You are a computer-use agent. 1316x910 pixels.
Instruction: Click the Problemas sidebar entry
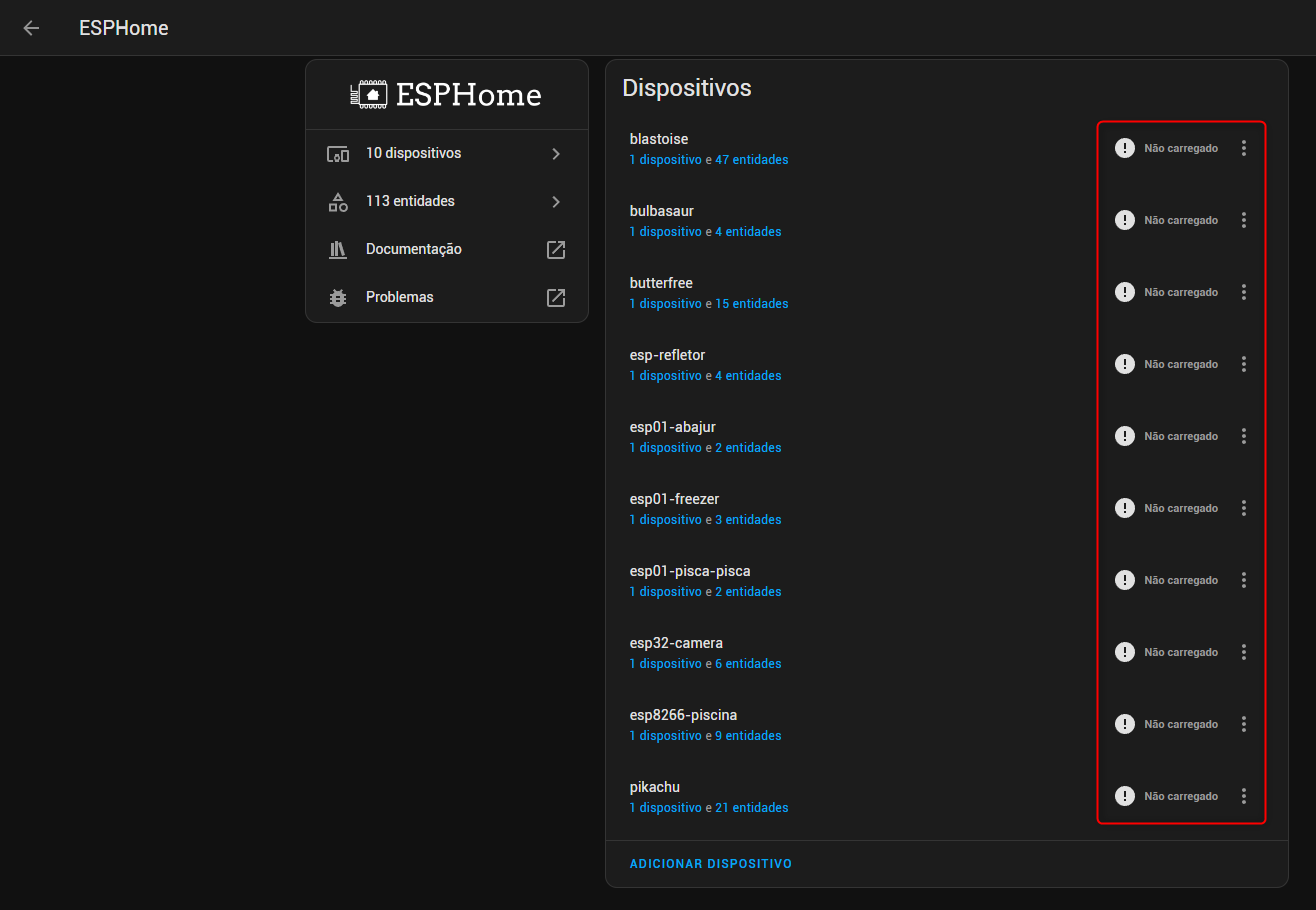pos(399,297)
